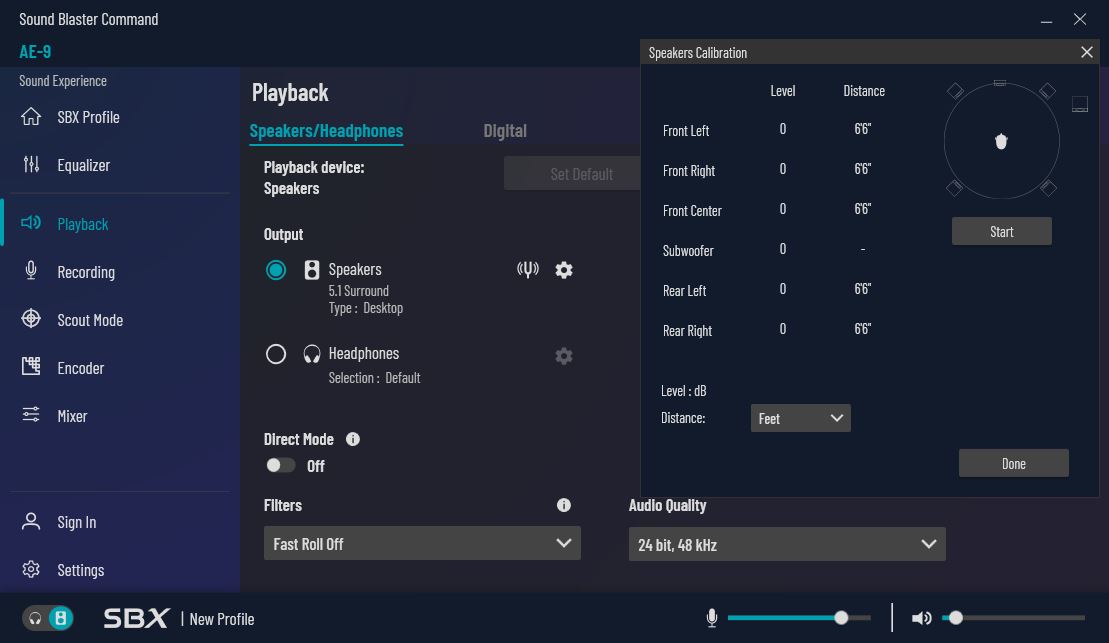Expand the Fast Roll Off filters dropdown

click(421, 544)
